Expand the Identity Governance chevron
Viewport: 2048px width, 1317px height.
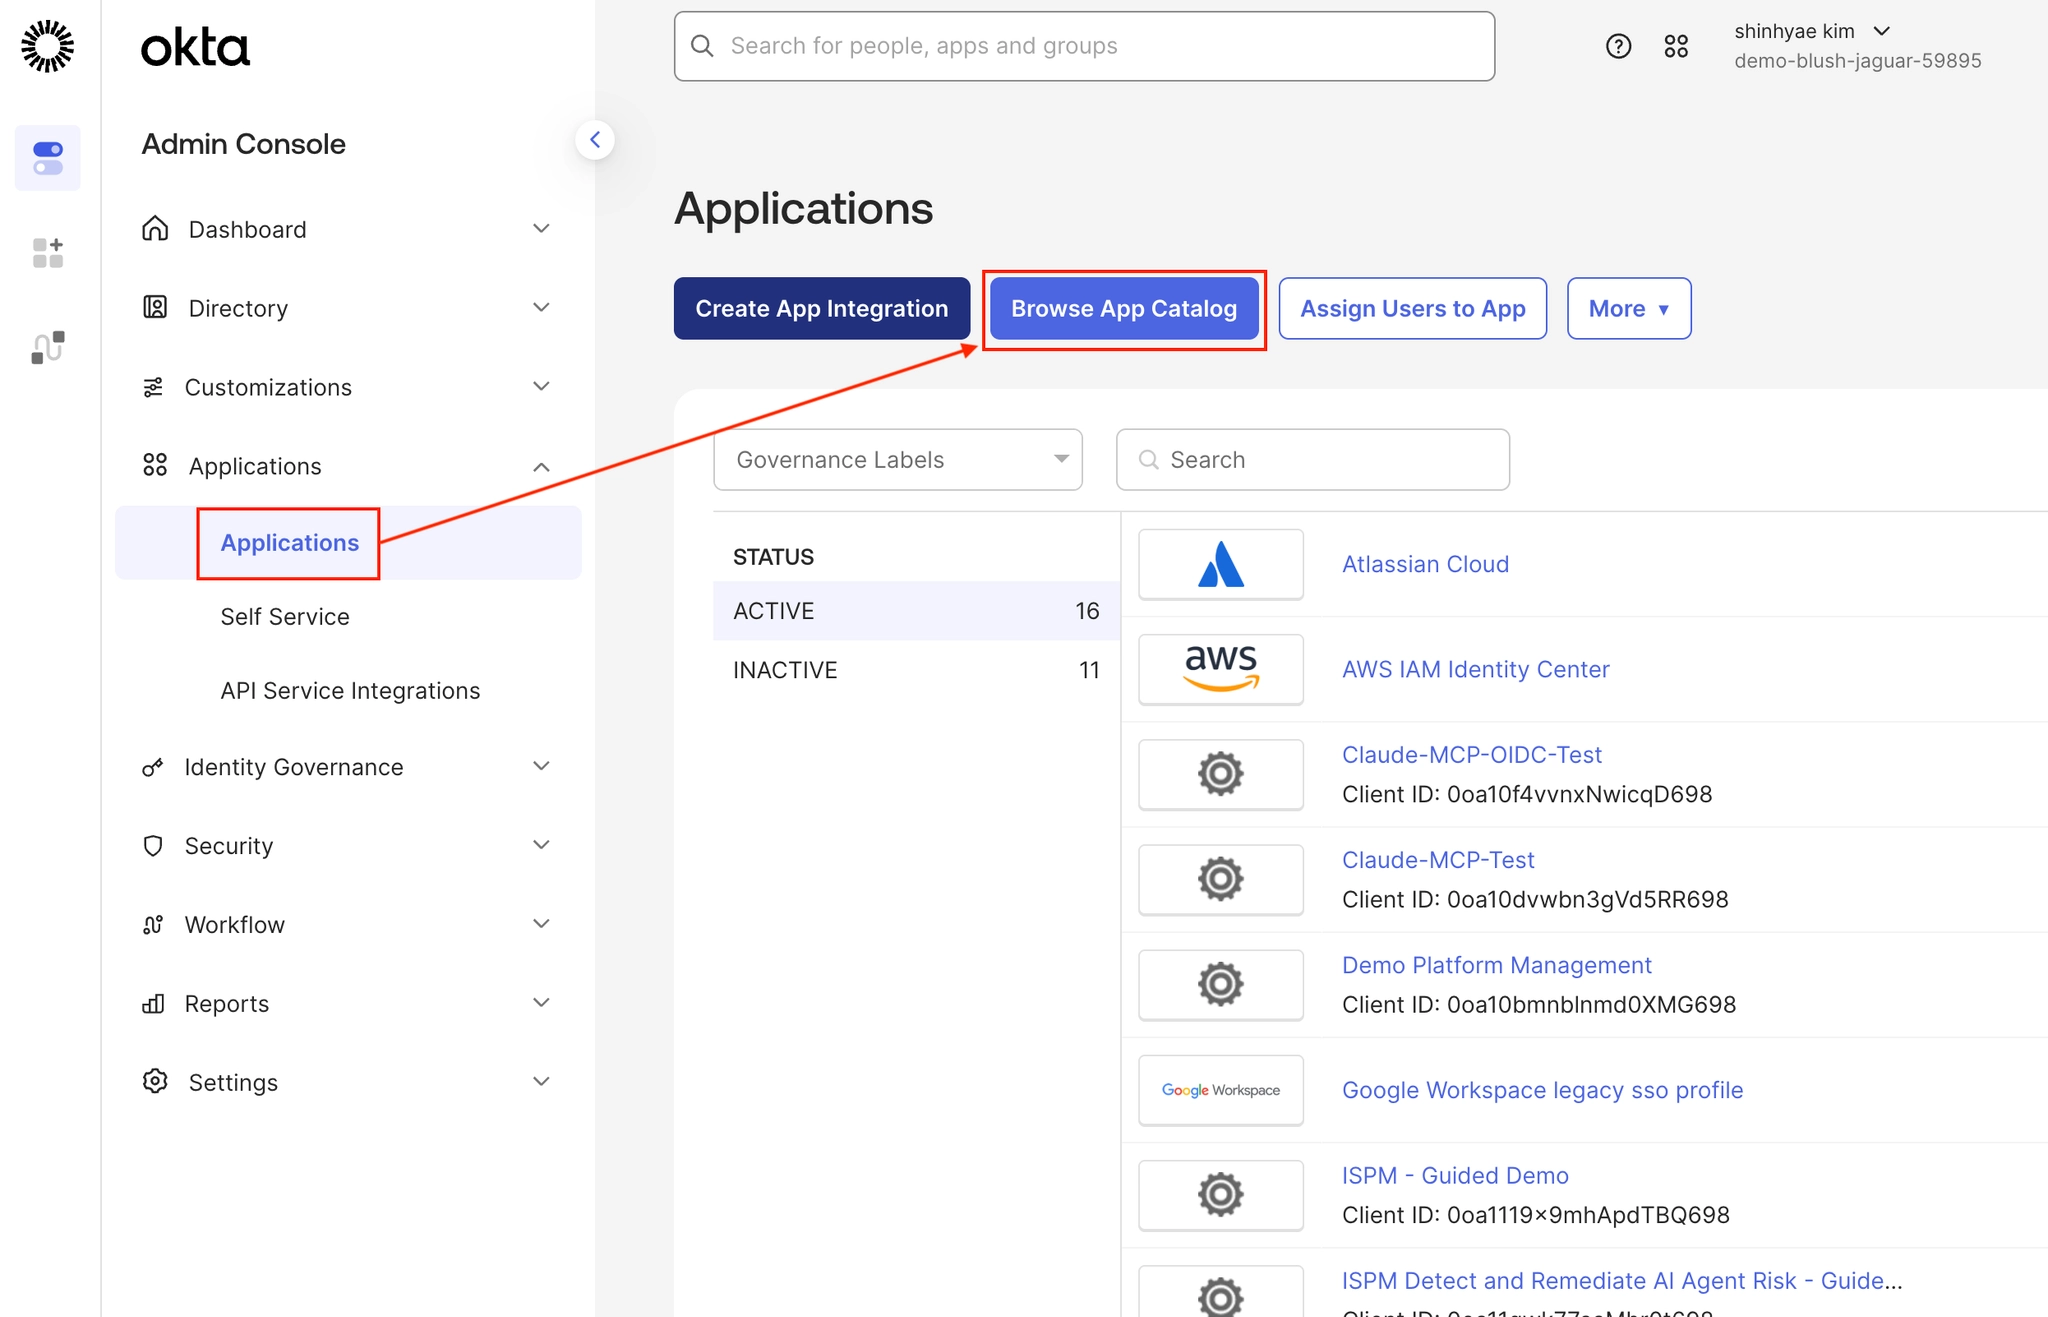coord(541,766)
